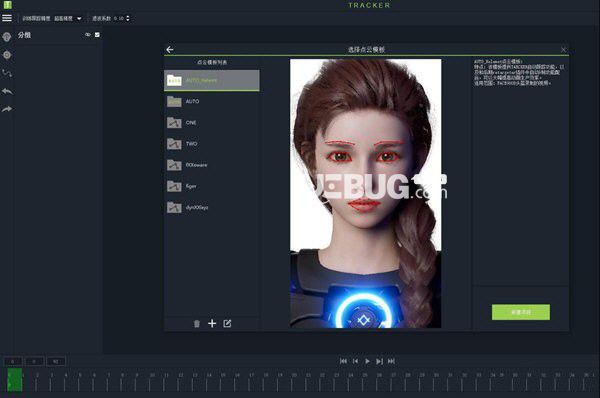Jump to the last frame
This screenshot has width=600, height=398.
tap(391, 361)
